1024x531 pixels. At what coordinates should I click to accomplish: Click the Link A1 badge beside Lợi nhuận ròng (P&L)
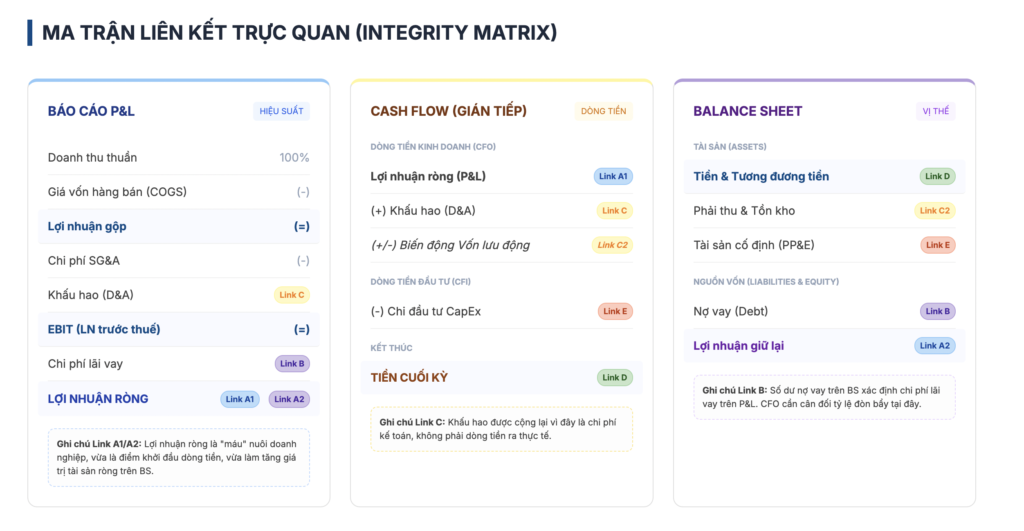click(613, 176)
